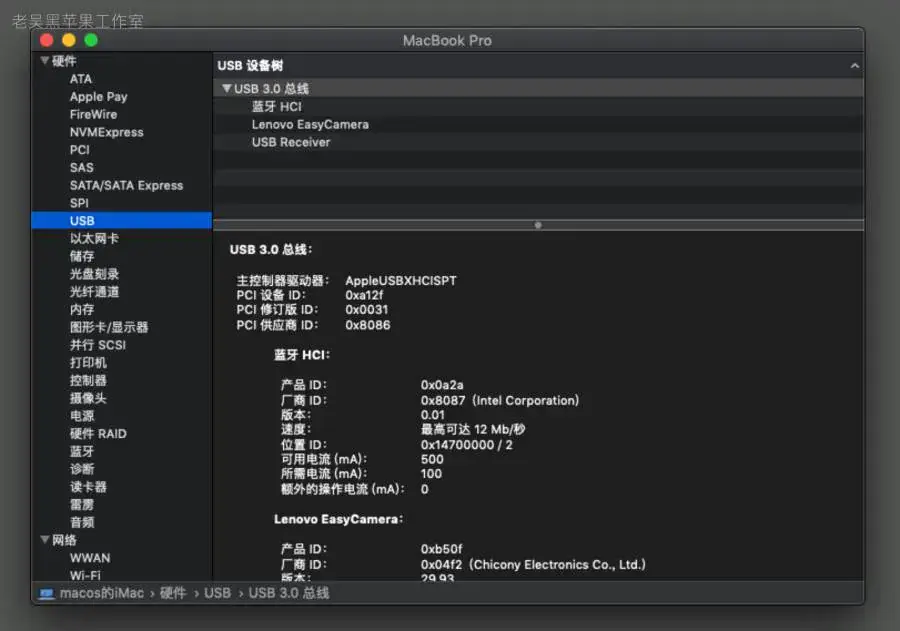Click the computer icon in the path bar
The image size is (900, 631).
click(x=46, y=593)
